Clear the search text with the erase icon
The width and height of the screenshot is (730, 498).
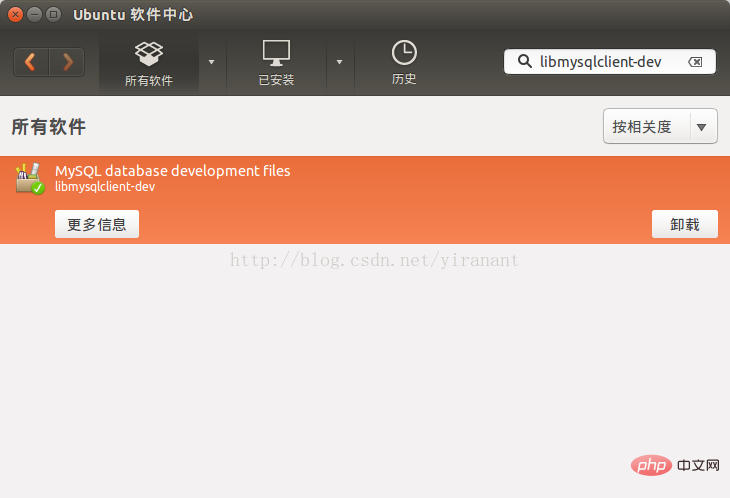tap(695, 62)
